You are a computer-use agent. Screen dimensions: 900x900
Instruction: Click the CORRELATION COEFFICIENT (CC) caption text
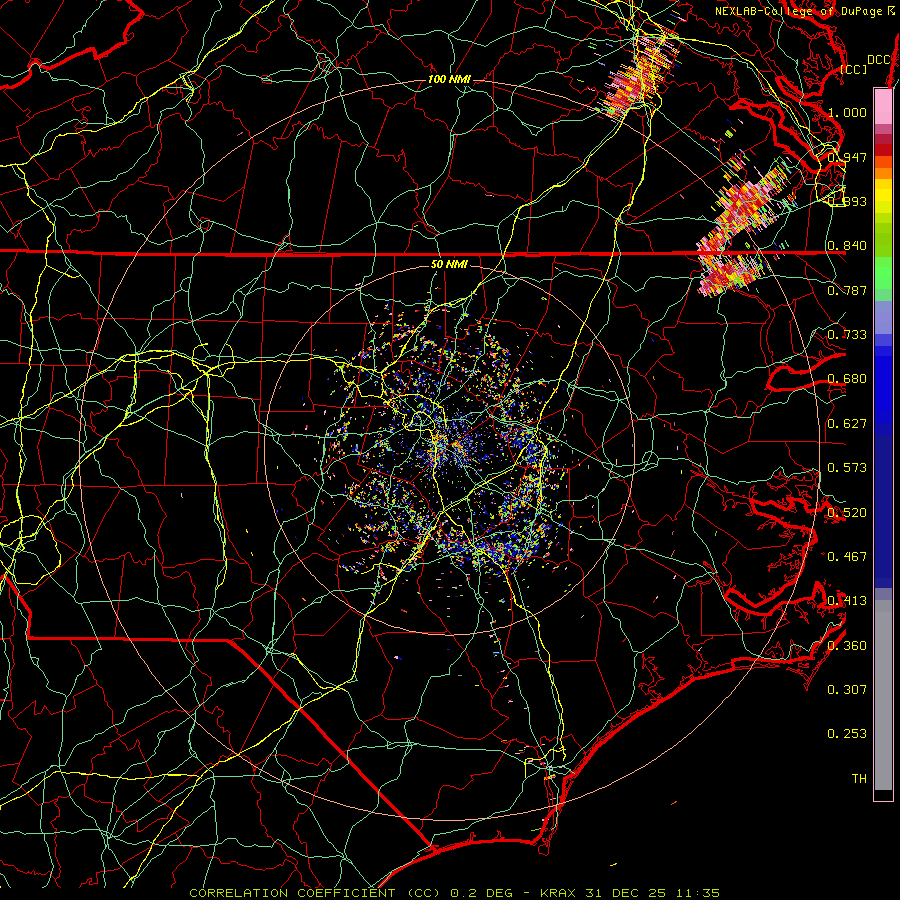[x=315, y=893]
